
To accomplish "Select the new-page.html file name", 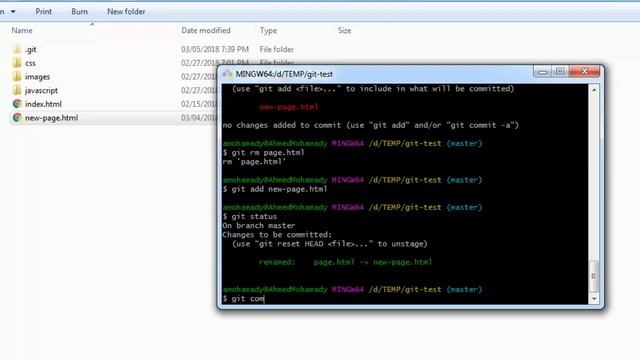I will click(x=51, y=118).
